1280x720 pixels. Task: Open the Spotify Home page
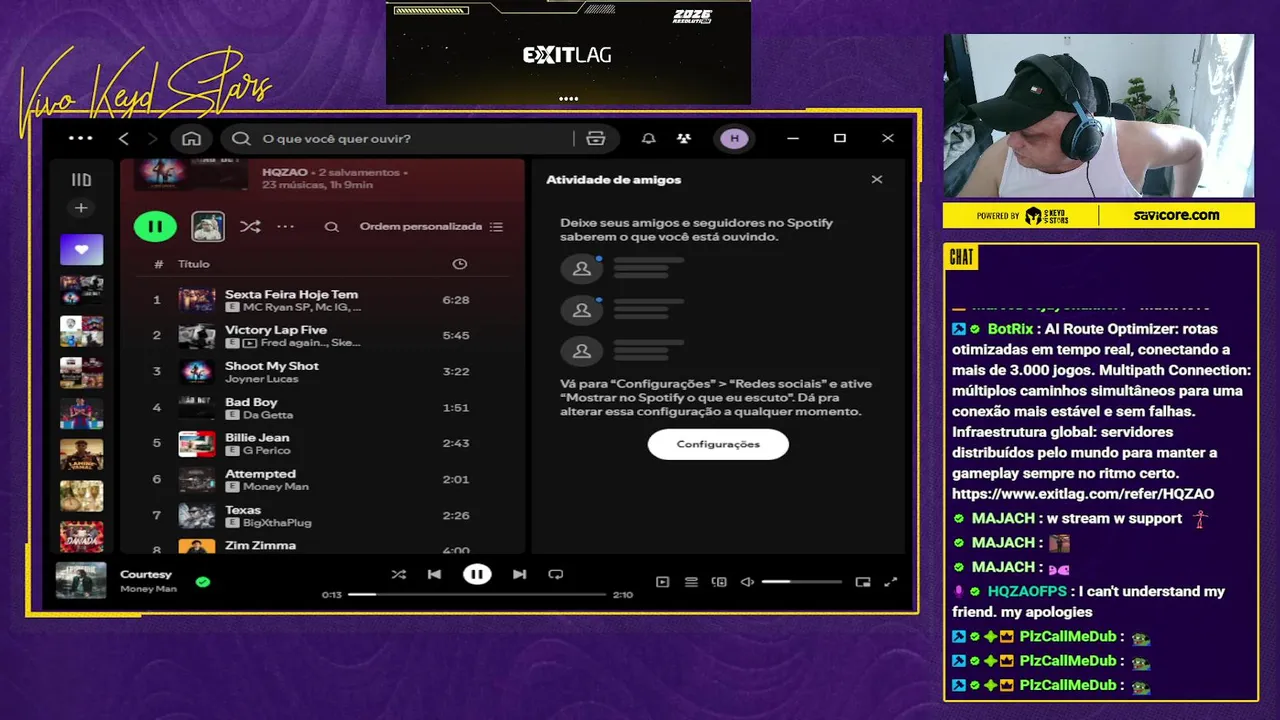coord(192,138)
